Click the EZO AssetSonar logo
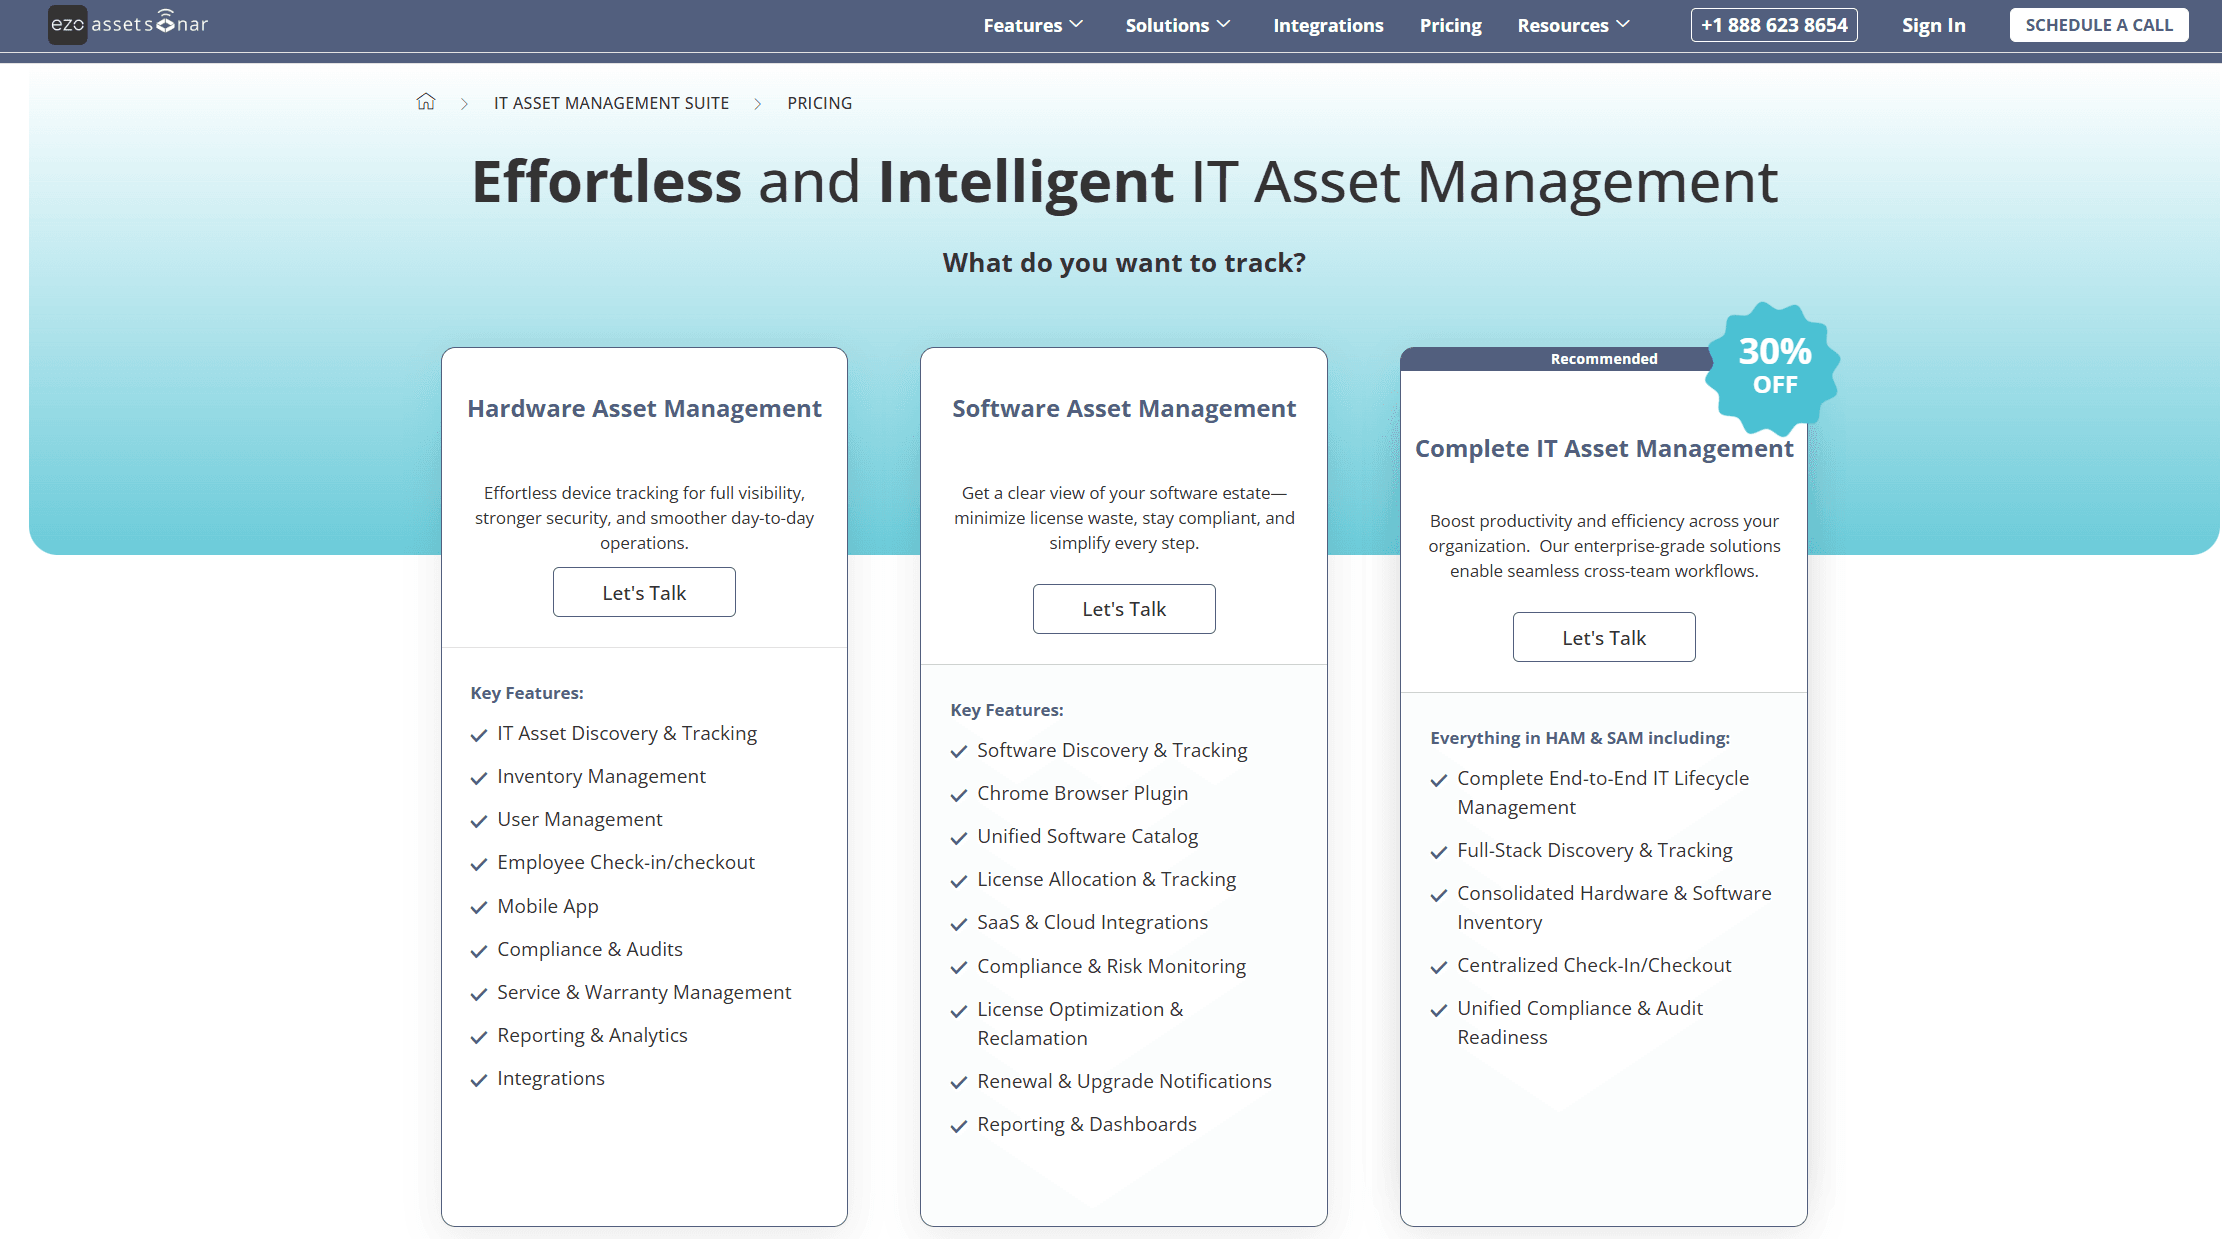This screenshot has height=1239, width=2222. [x=129, y=24]
